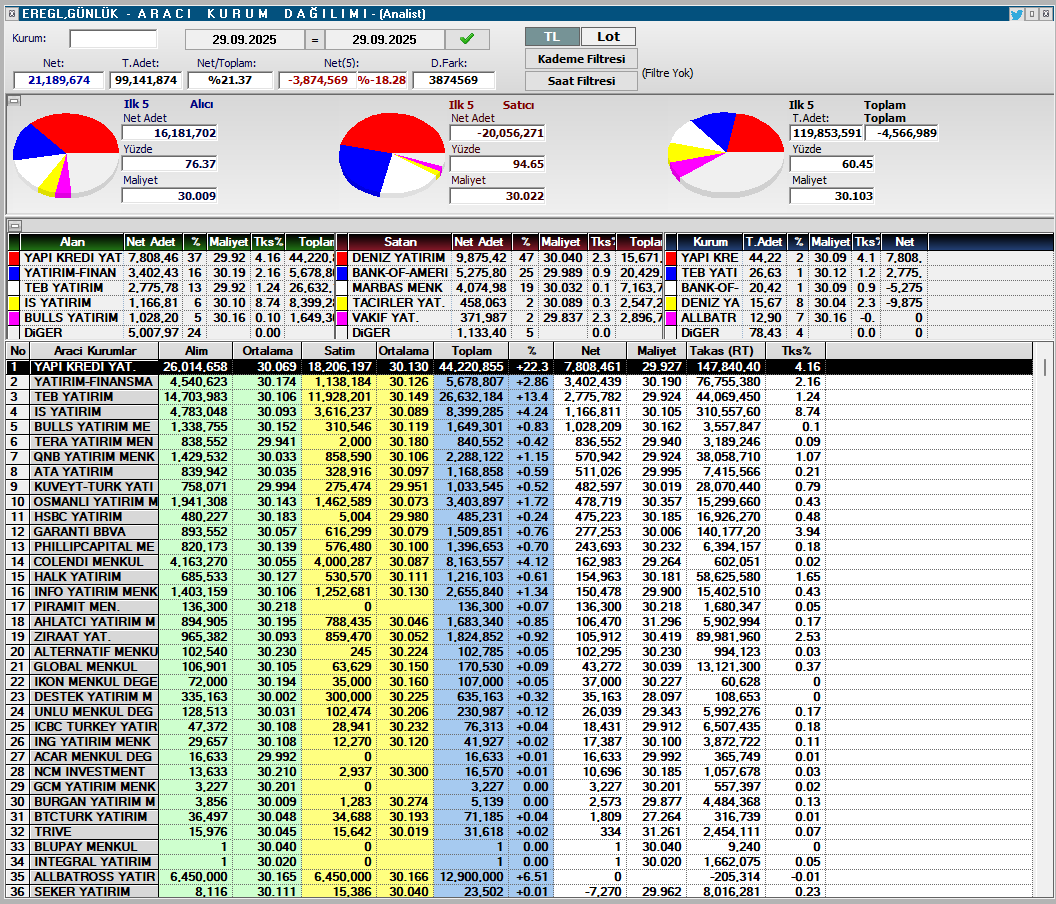Click red swatch beside DENIZ YATIRIM in Satan table
The height and width of the screenshot is (904, 1056).
click(x=342, y=258)
